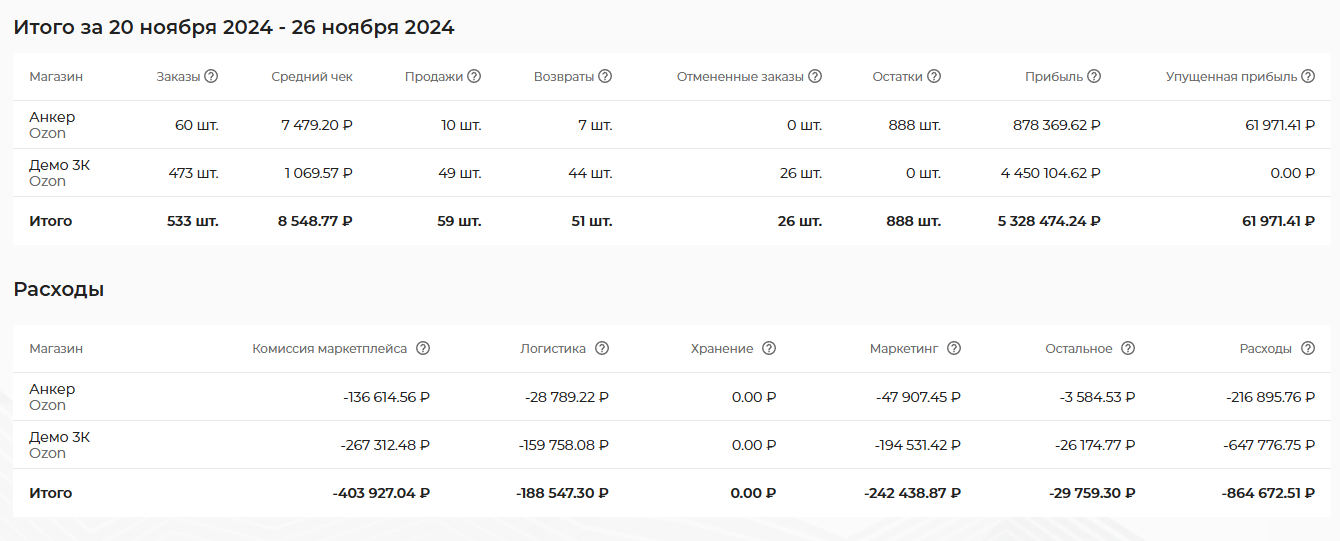Click question icon next to Логистика
This screenshot has width=1340, height=541.
pos(602,349)
